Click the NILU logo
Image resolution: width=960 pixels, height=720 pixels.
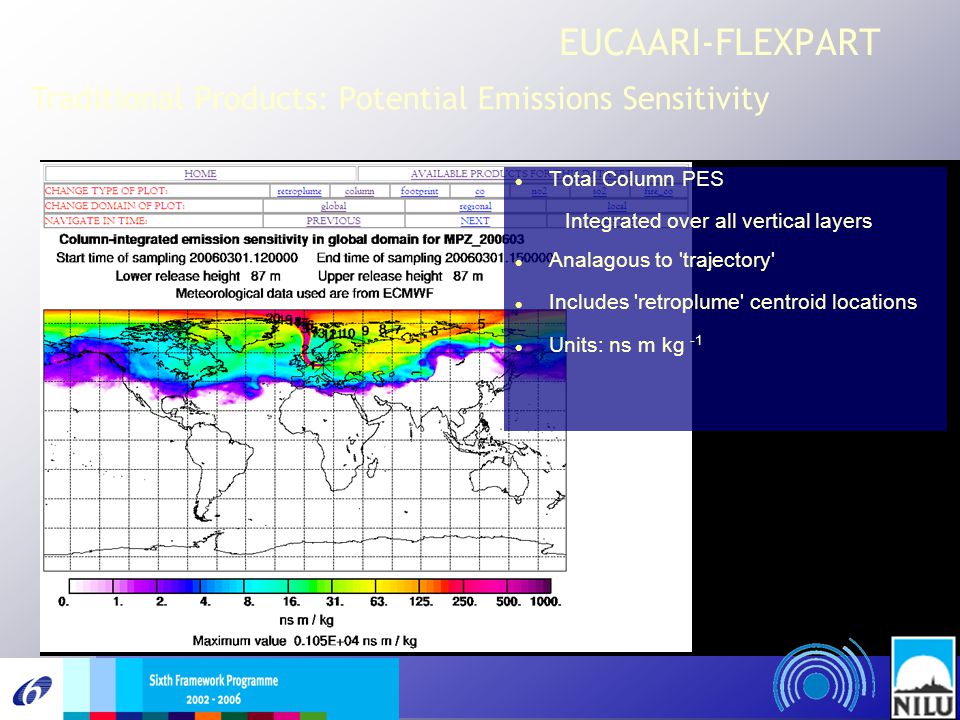pos(923,678)
